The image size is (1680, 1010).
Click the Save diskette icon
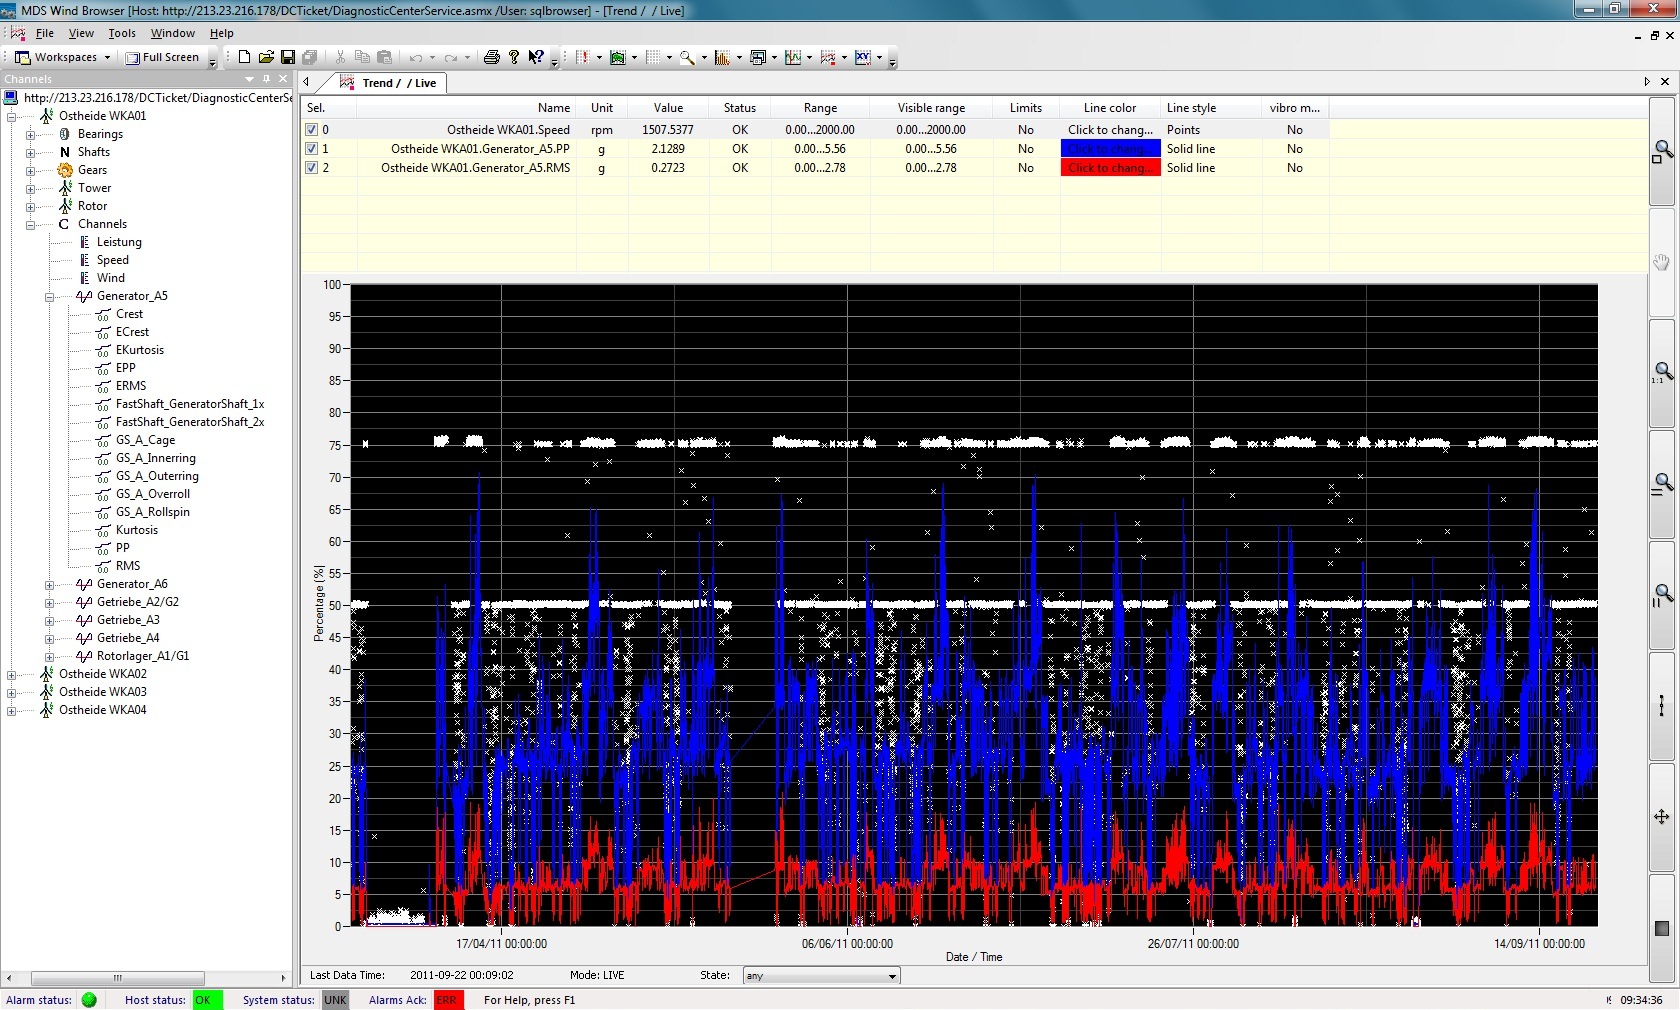[288, 57]
